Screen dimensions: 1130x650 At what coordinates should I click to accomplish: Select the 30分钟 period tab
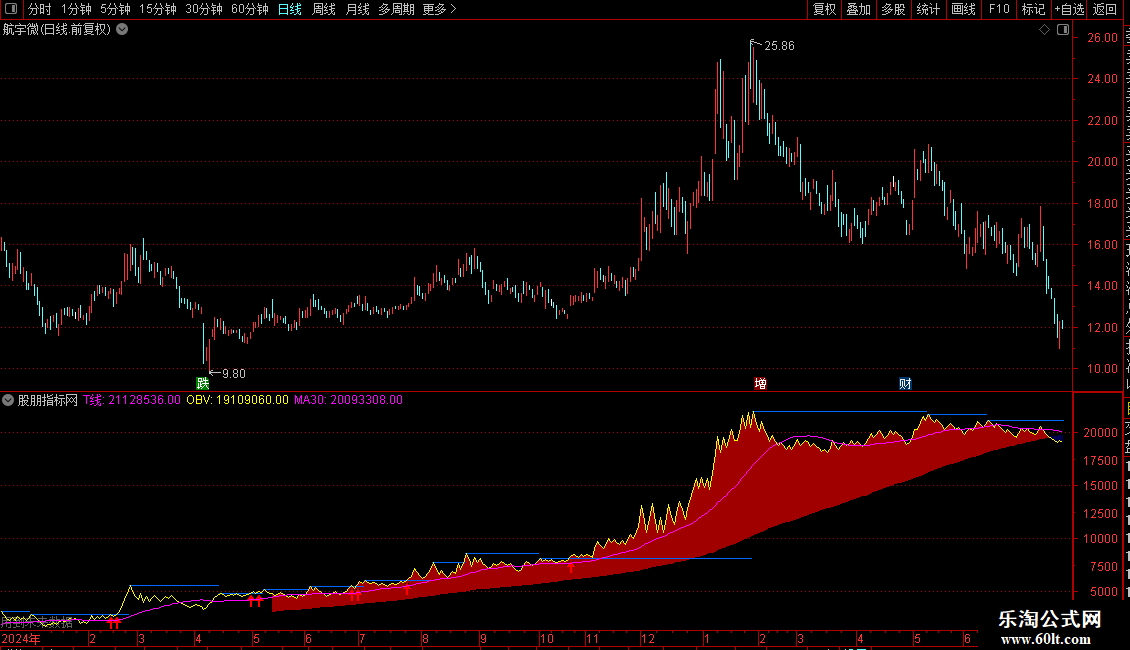point(203,9)
